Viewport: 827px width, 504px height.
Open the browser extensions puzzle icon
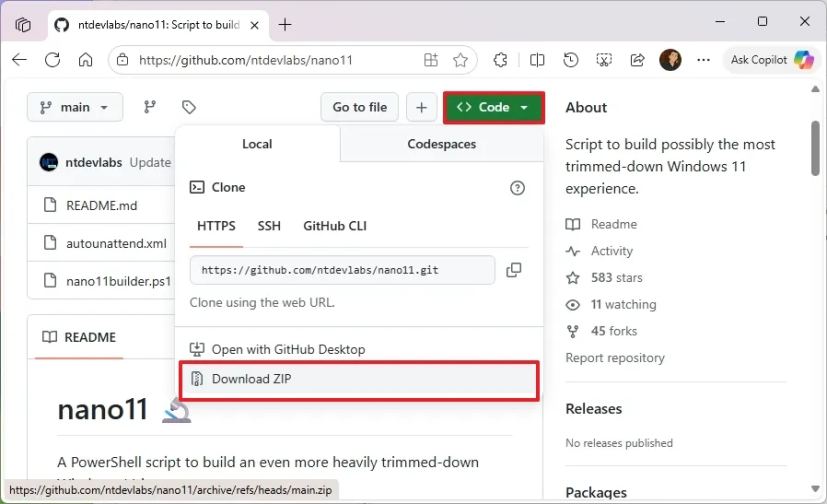[501, 60]
